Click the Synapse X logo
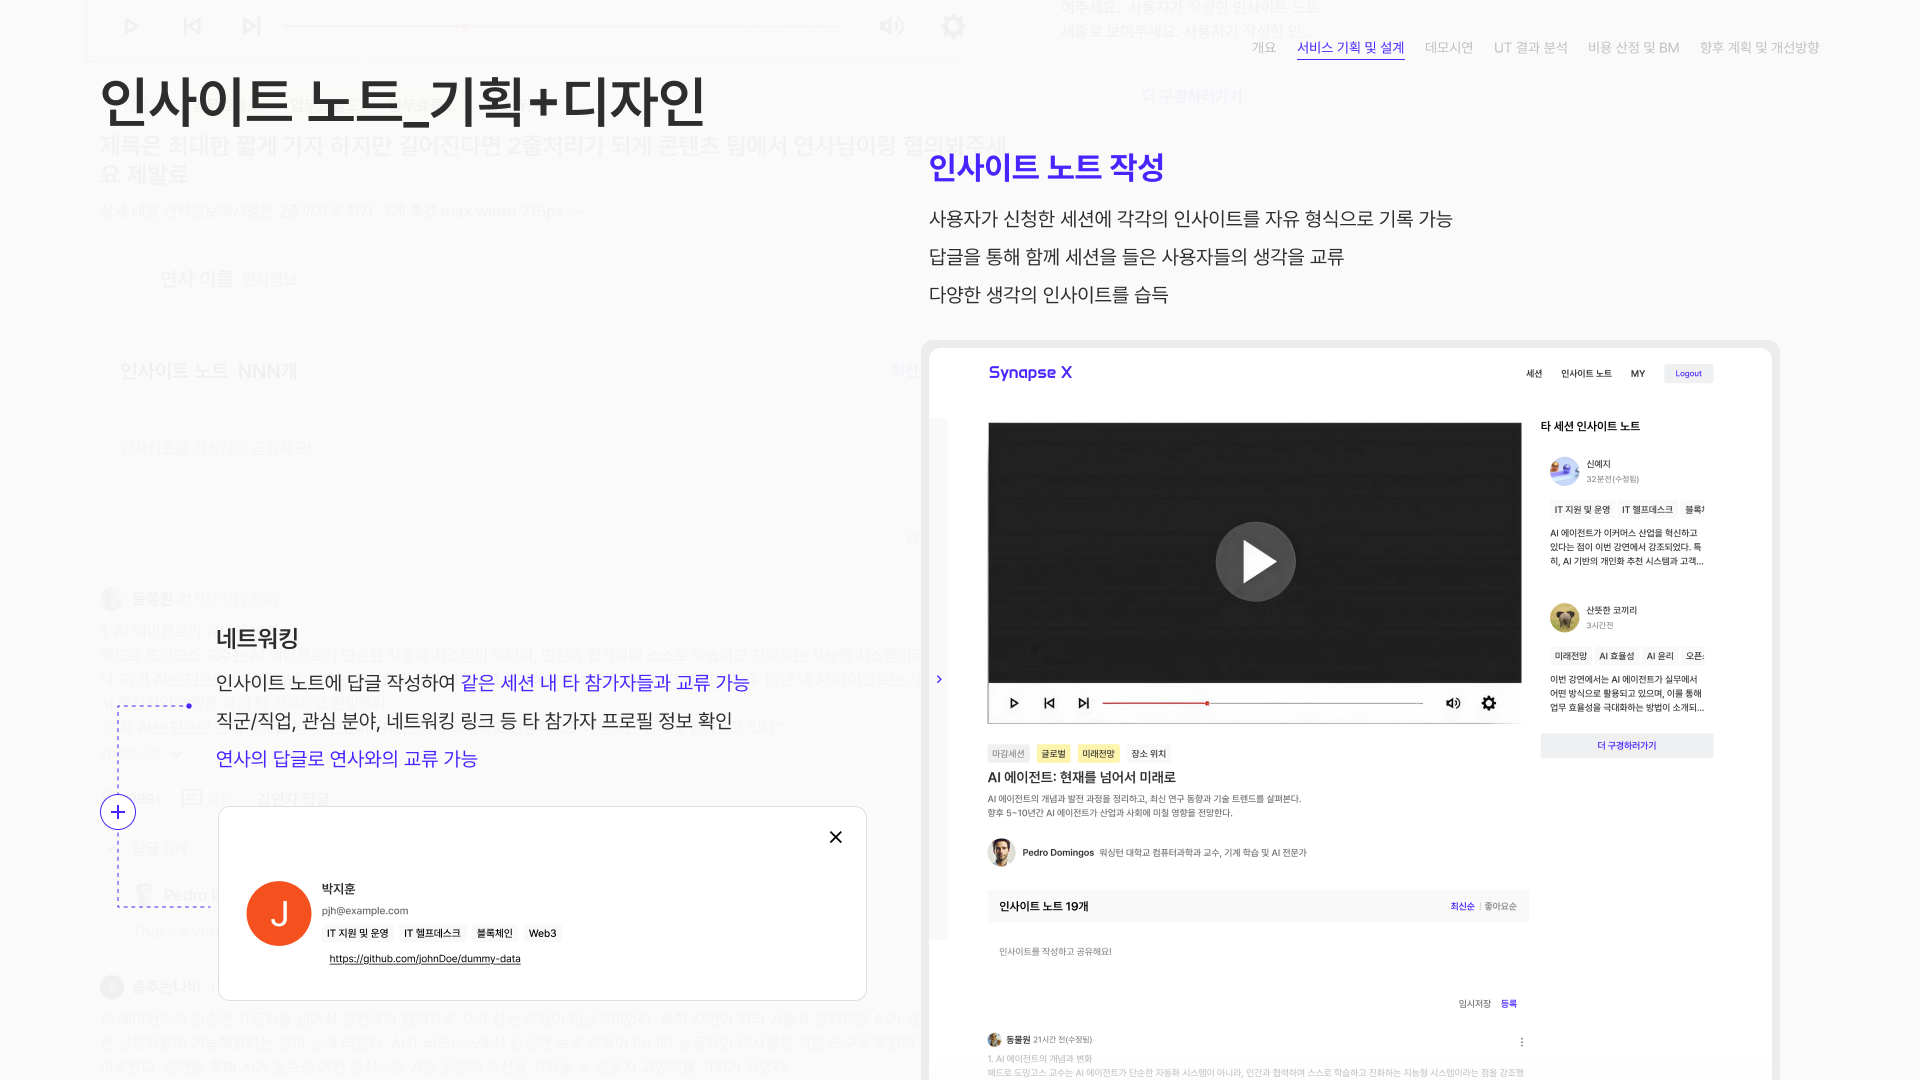This screenshot has width=1920, height=1080. 1030,372
